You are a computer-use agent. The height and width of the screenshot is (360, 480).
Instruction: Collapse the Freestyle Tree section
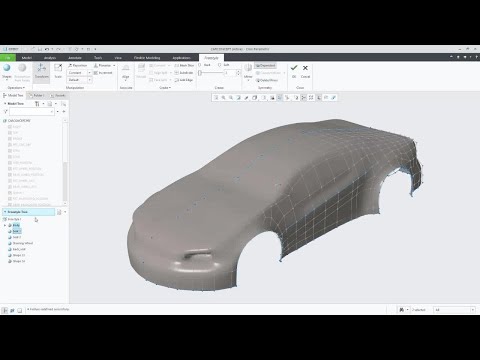5,212
